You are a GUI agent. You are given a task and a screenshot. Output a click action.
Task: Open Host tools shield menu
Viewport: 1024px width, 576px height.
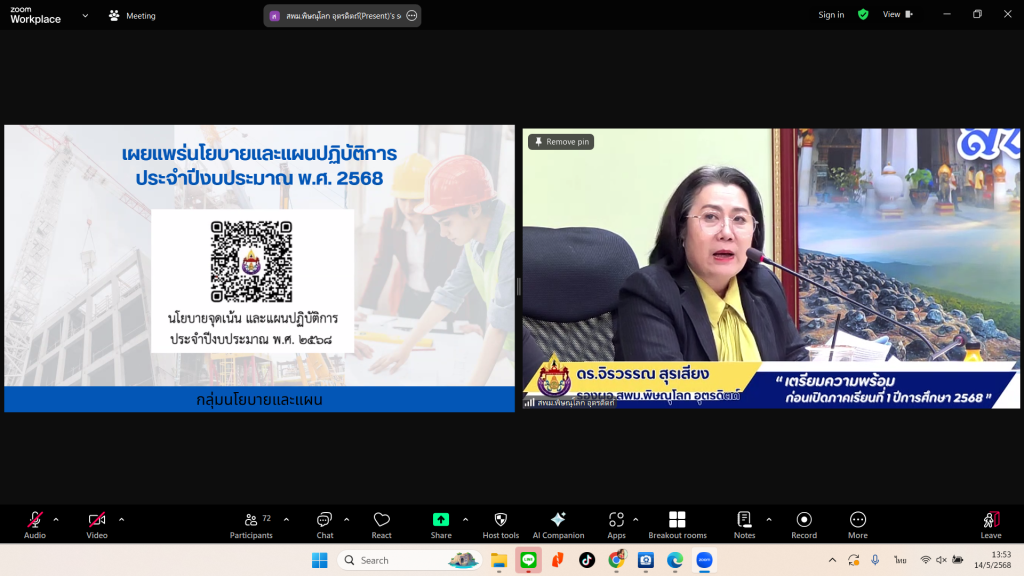[501, 524]
